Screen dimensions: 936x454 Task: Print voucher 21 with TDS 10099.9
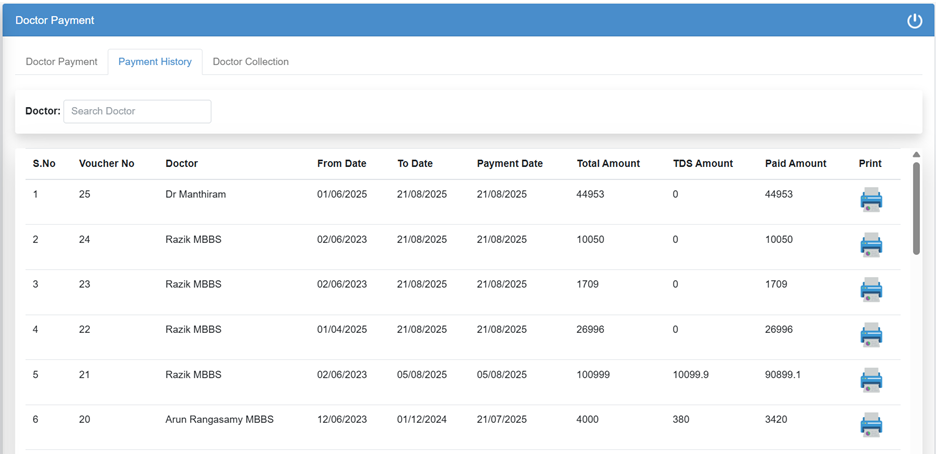pos(871,380)
